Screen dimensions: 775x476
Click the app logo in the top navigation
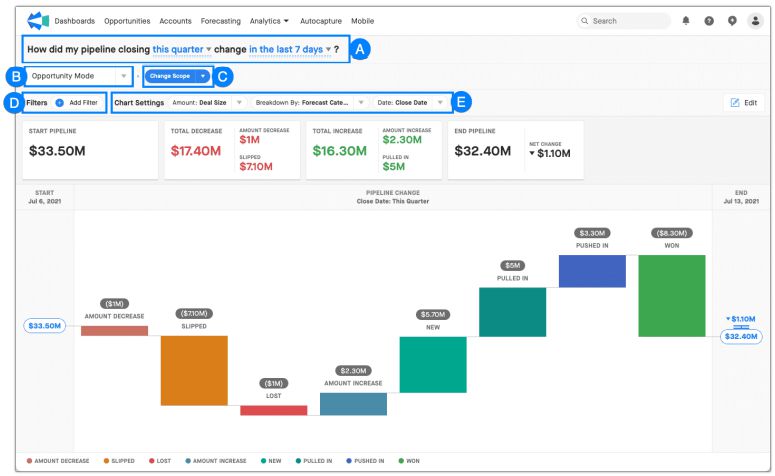tap(38, 21)
